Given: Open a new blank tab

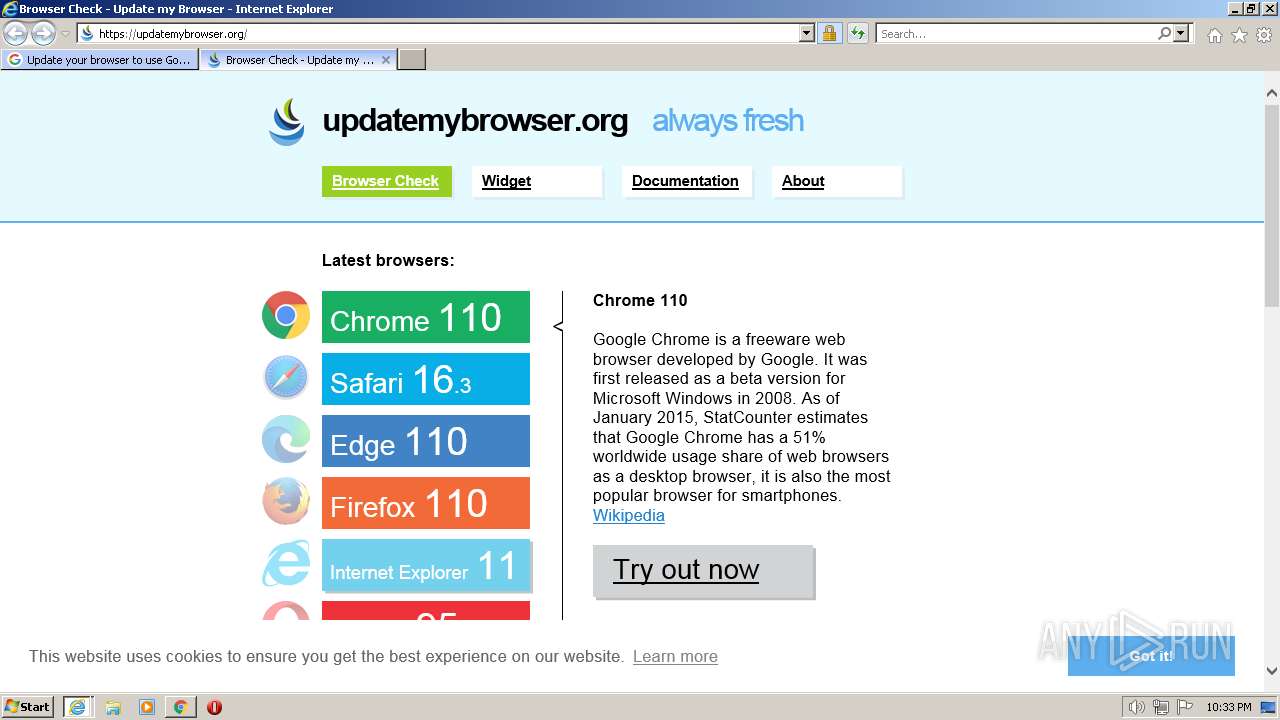Looking at the screenshot, I should 412,60.
